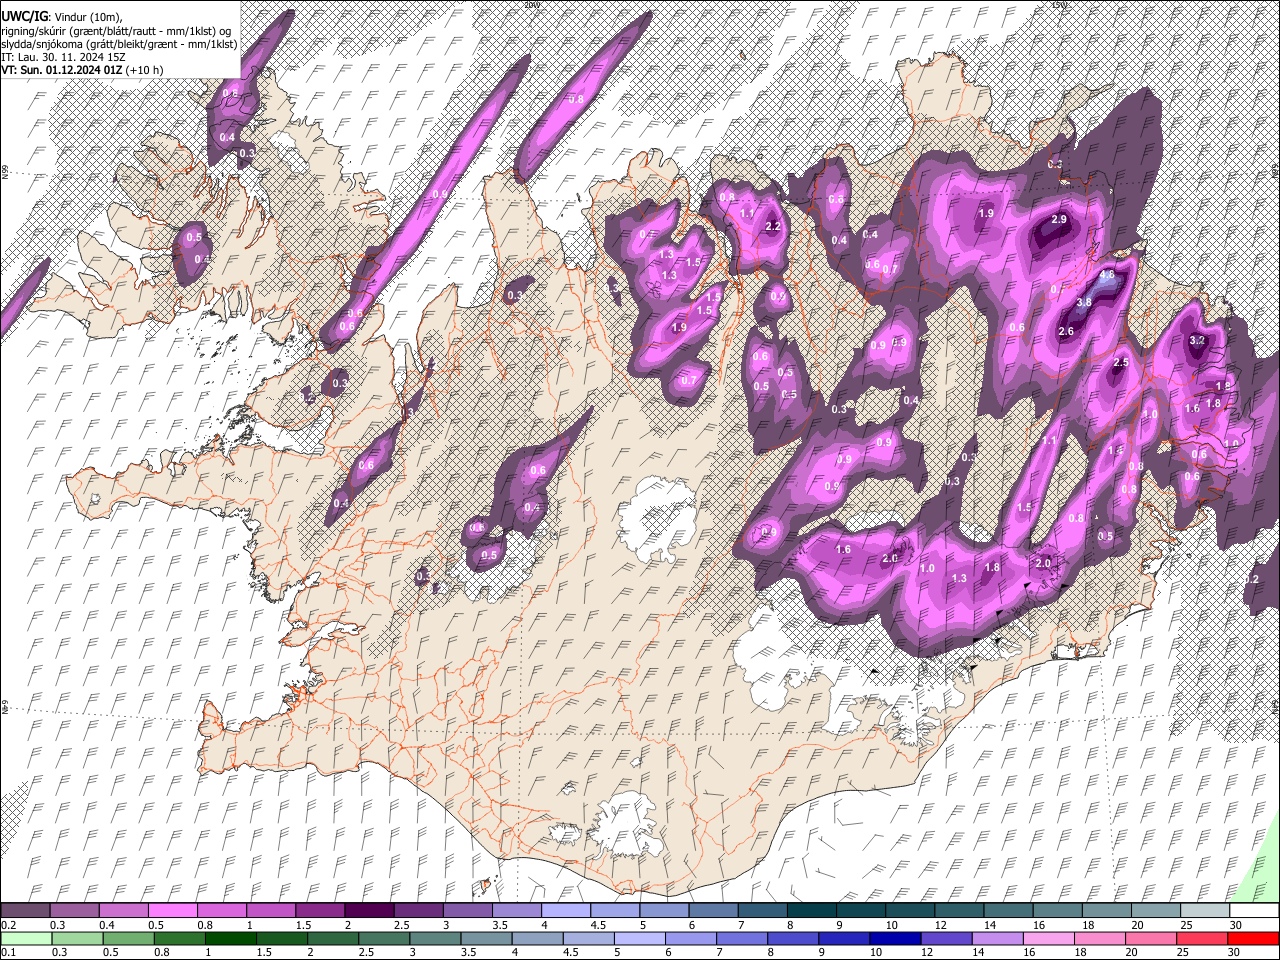Pick the dark blue 10 swatch in rain scale
Image resolution: width=1280 pixels, height=960 pixels.
click(x=895, y=938)
